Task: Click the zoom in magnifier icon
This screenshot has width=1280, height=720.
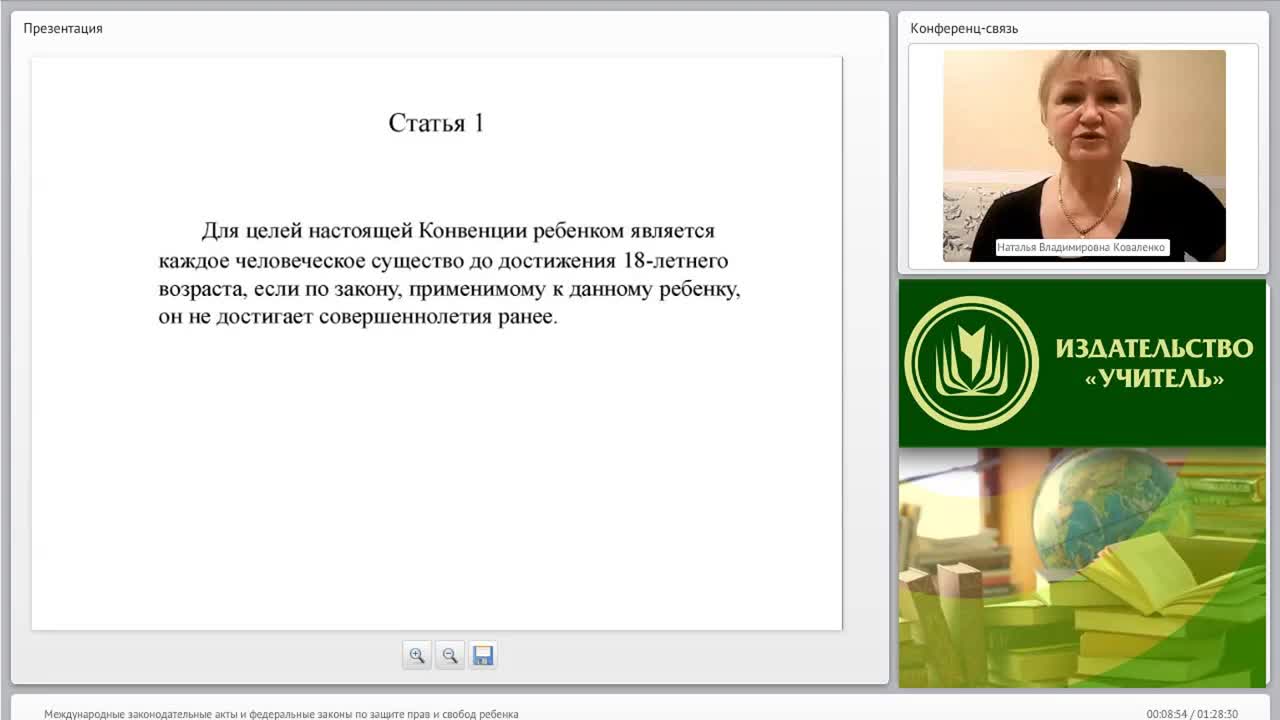Action: pyautogui.click(x=417, y=656)
